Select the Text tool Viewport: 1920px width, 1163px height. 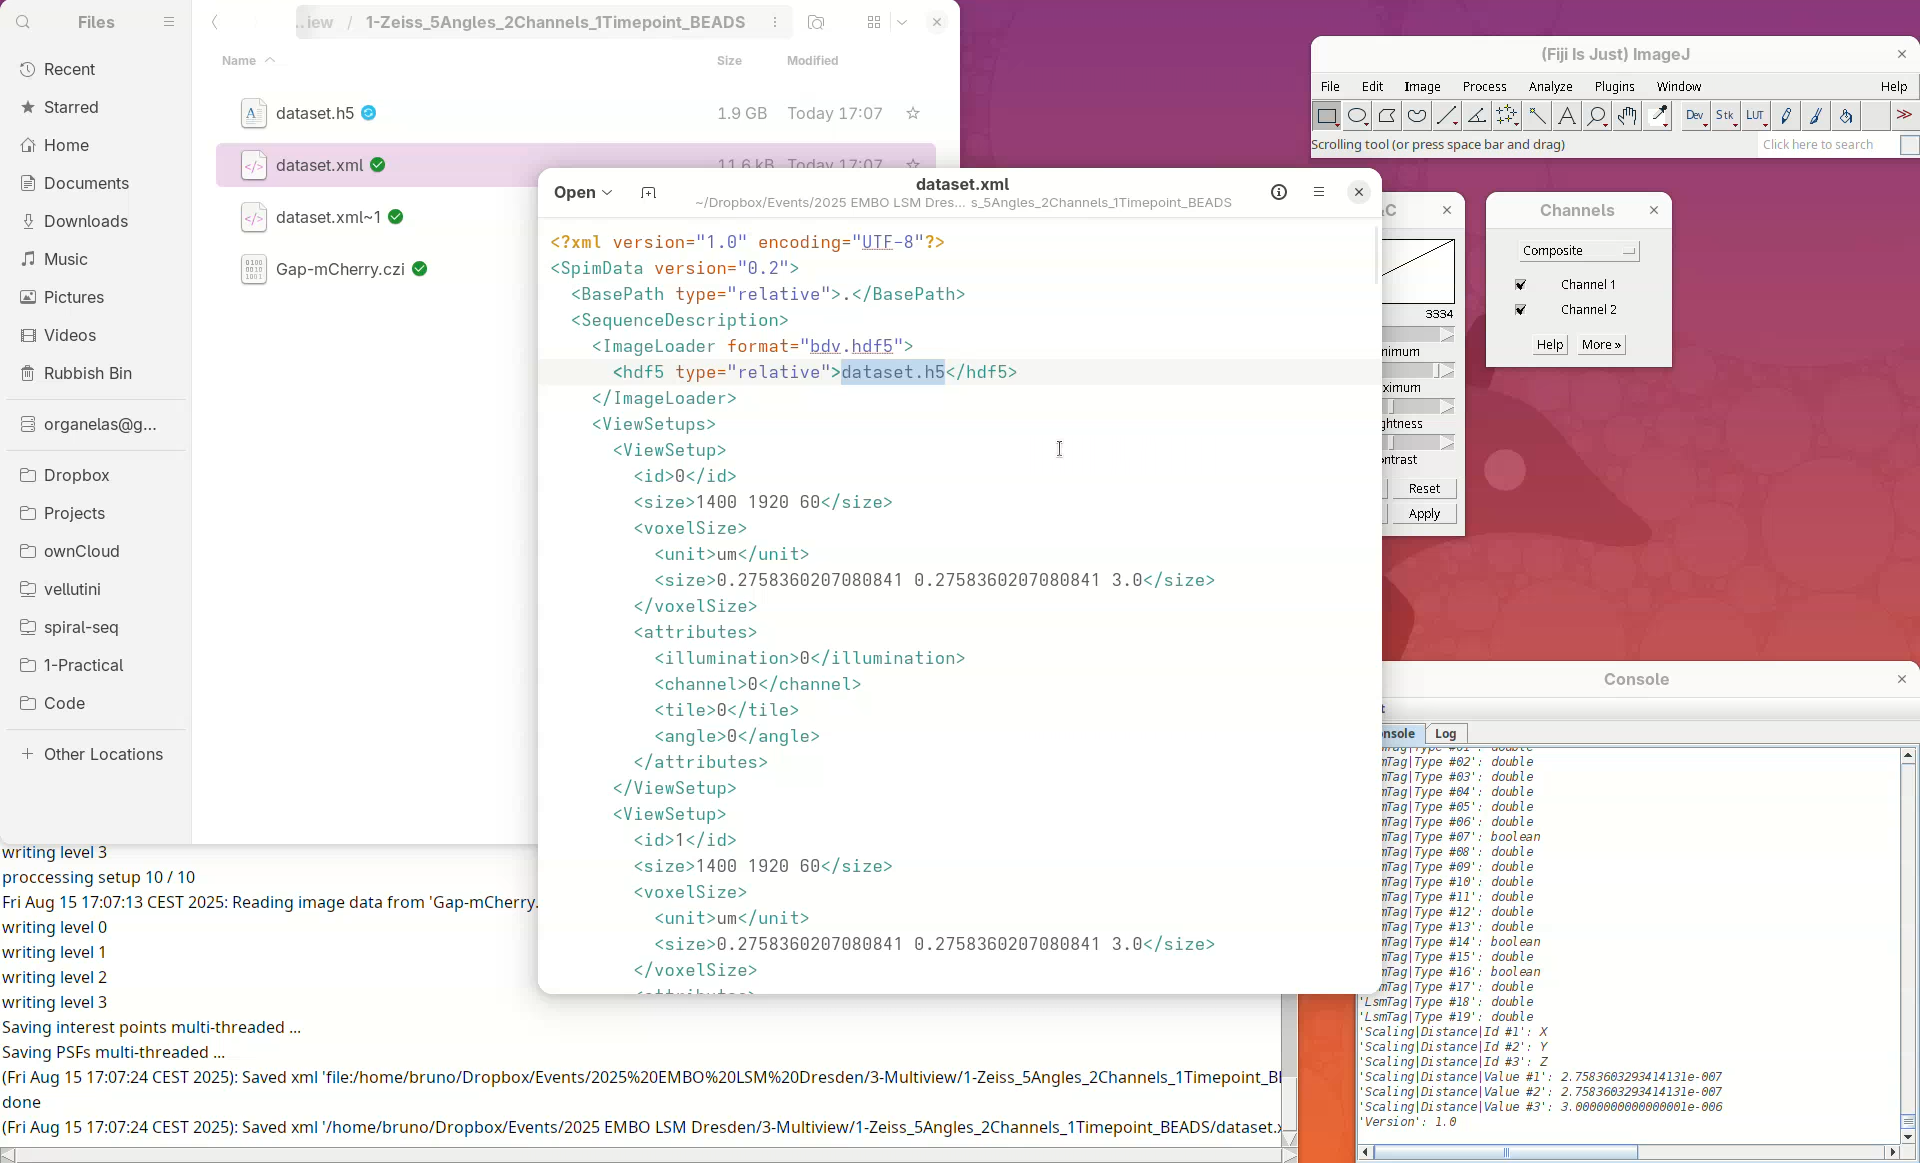(x=1567, y=116)
